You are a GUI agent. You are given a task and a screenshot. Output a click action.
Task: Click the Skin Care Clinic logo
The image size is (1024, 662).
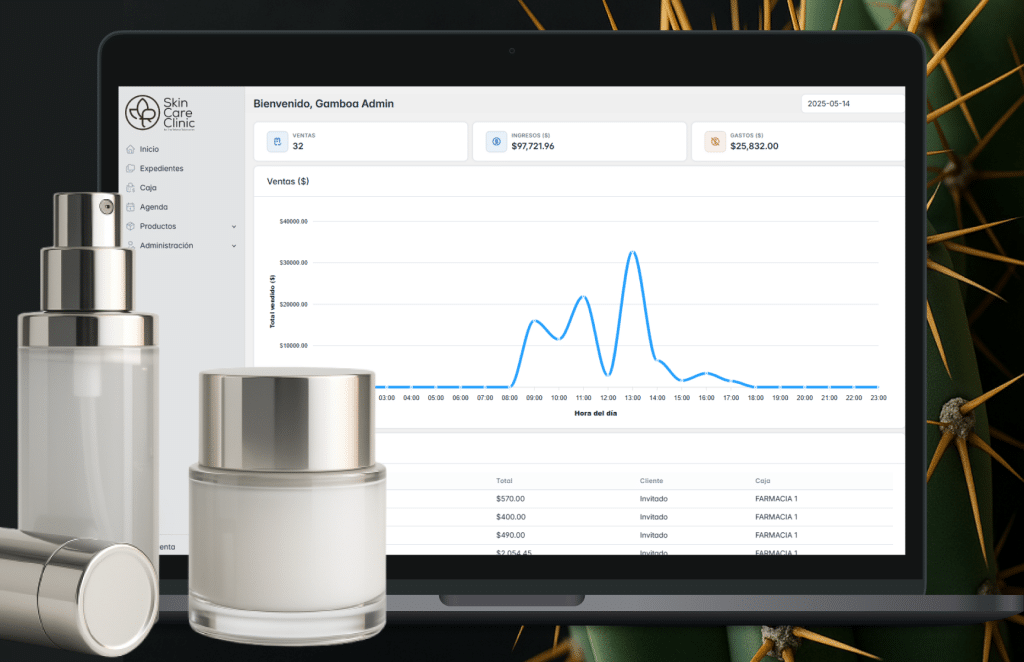click(x=159, y=113)
